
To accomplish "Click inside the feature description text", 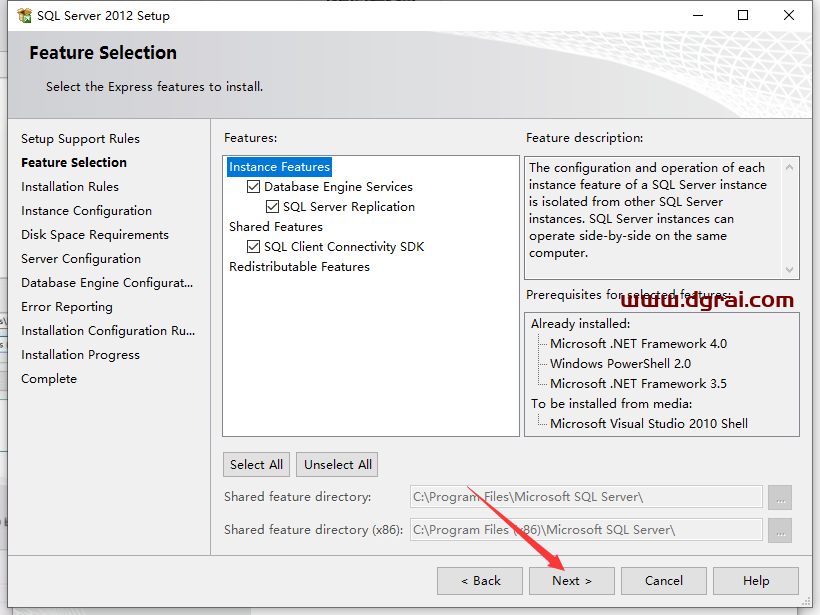I will click(x=647, y=210).
